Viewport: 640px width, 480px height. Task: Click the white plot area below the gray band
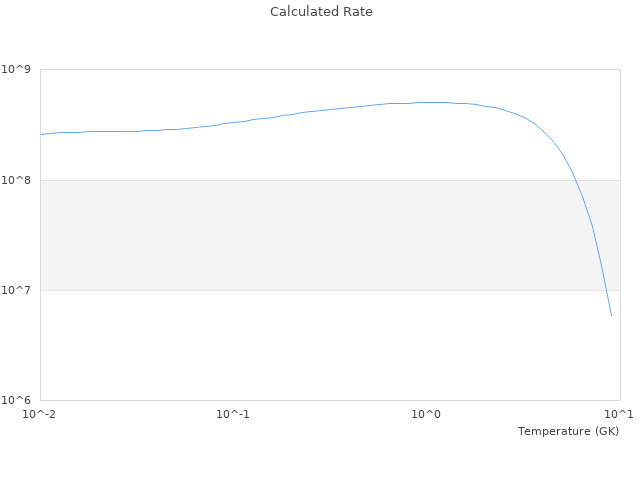(x=300, y=345)
